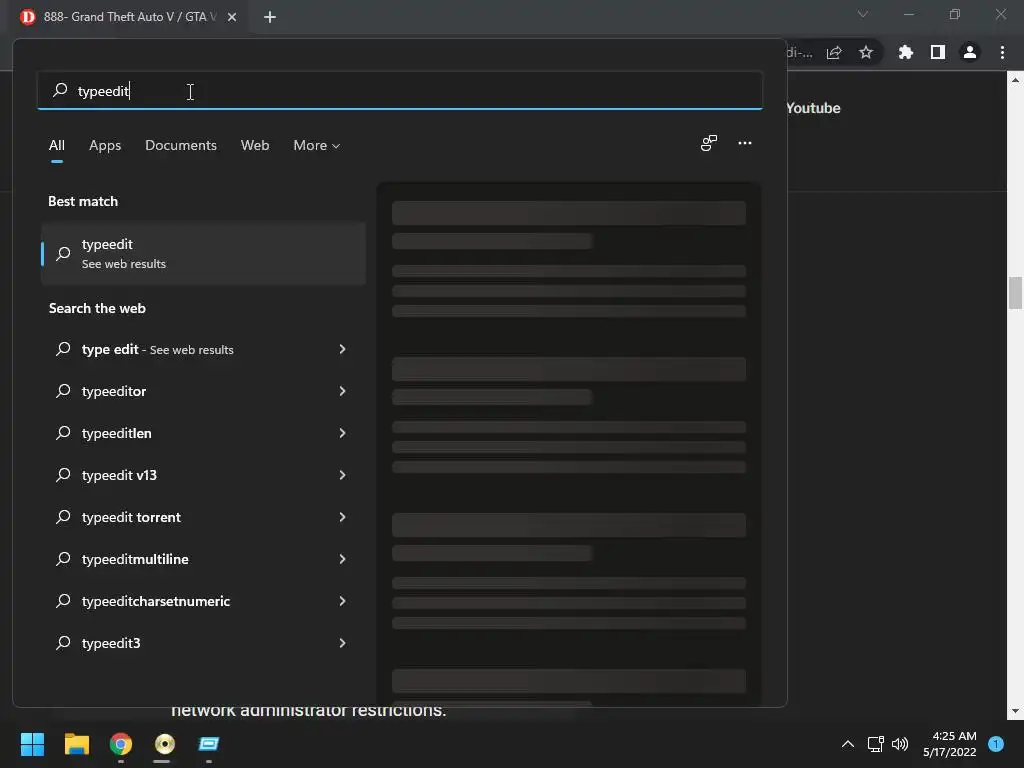1024x768 pixels.
Task: Share this page from Chrome's address bar
Action: coord(834,52)
